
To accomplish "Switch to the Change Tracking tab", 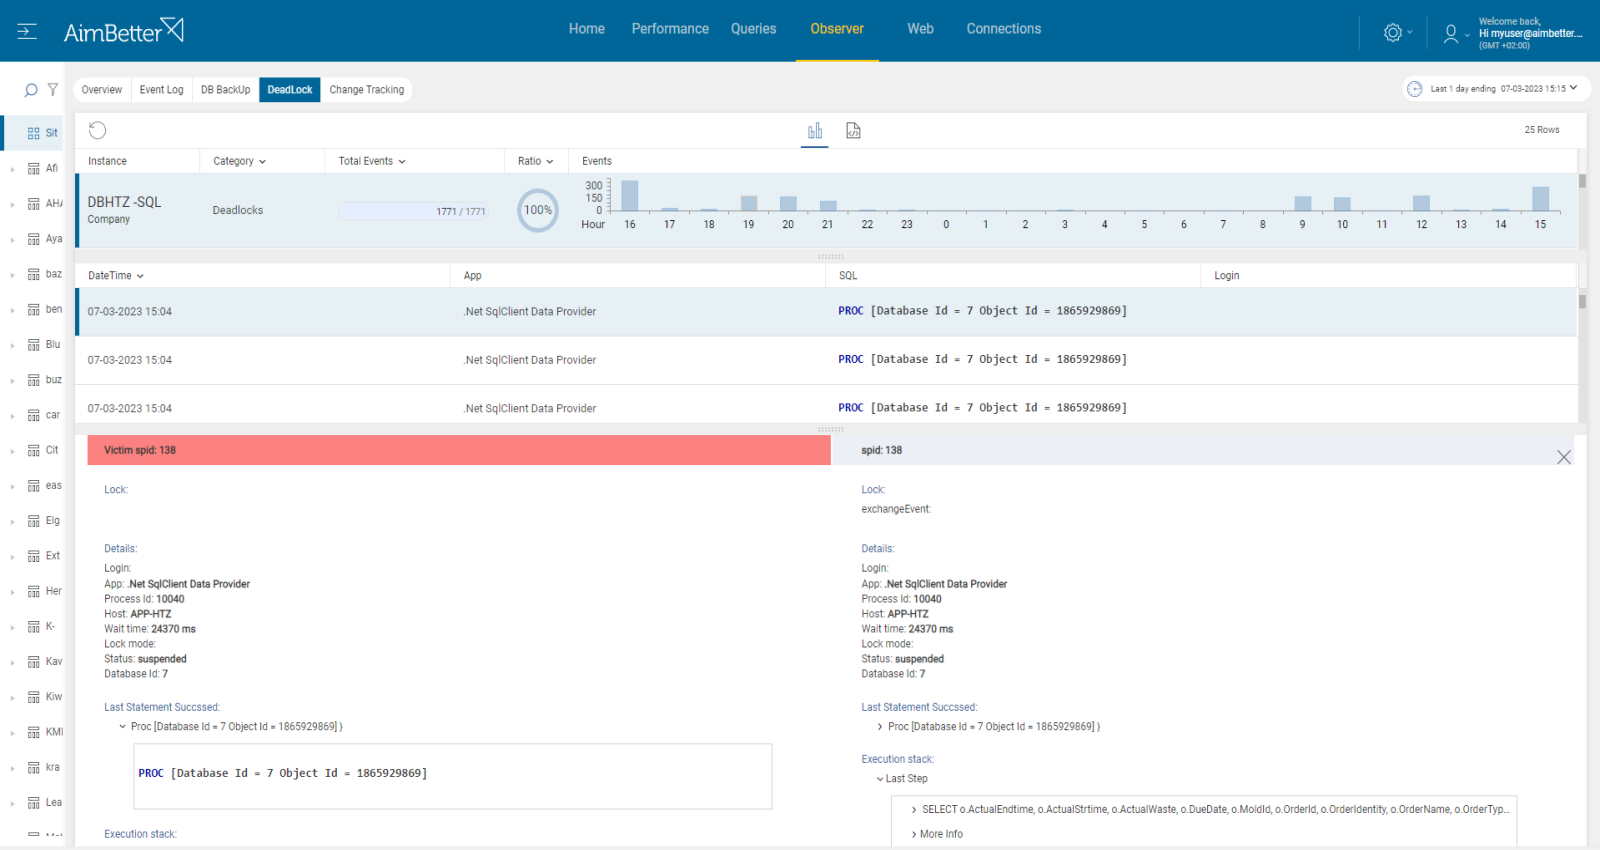I will coord(367,90).
